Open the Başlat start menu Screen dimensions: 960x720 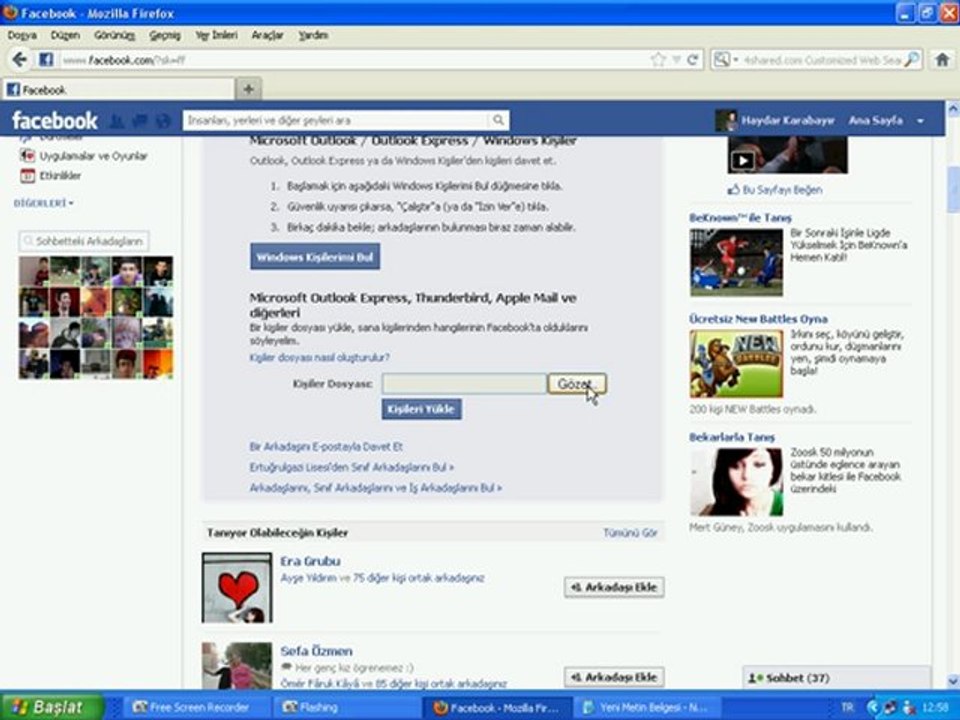(51, 707)
